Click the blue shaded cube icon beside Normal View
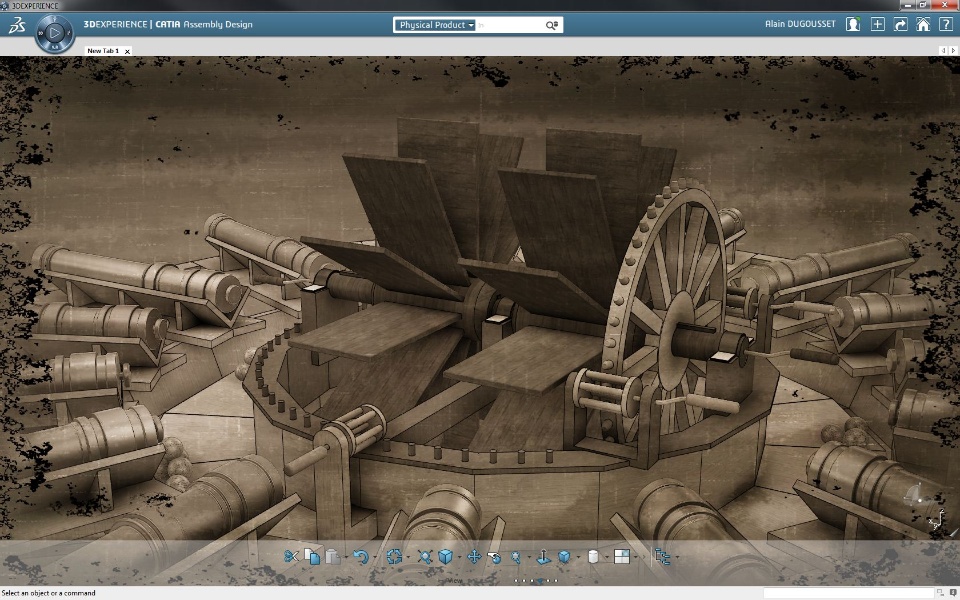The image size is (960, 600). [564, 557]
